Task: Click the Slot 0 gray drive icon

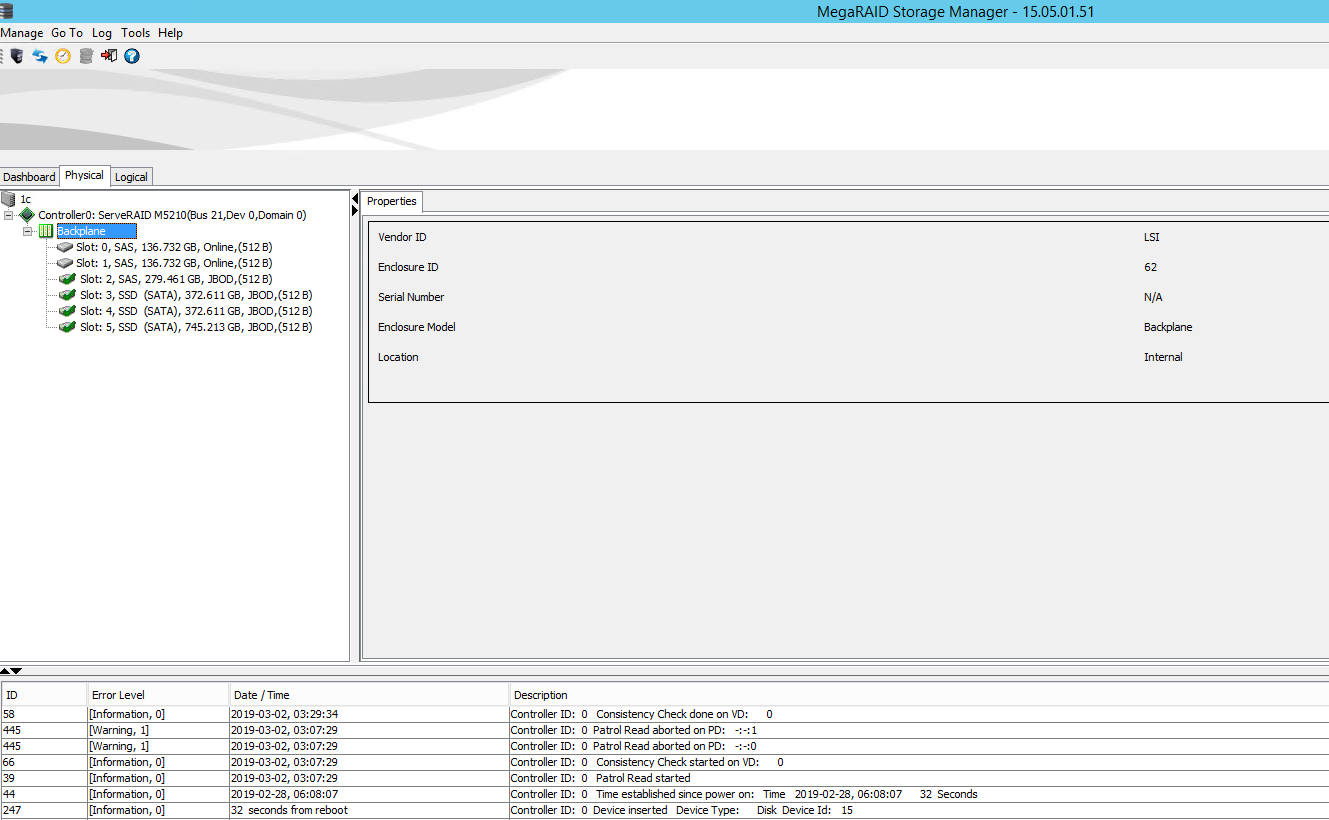Action: (x=65, y=247)
